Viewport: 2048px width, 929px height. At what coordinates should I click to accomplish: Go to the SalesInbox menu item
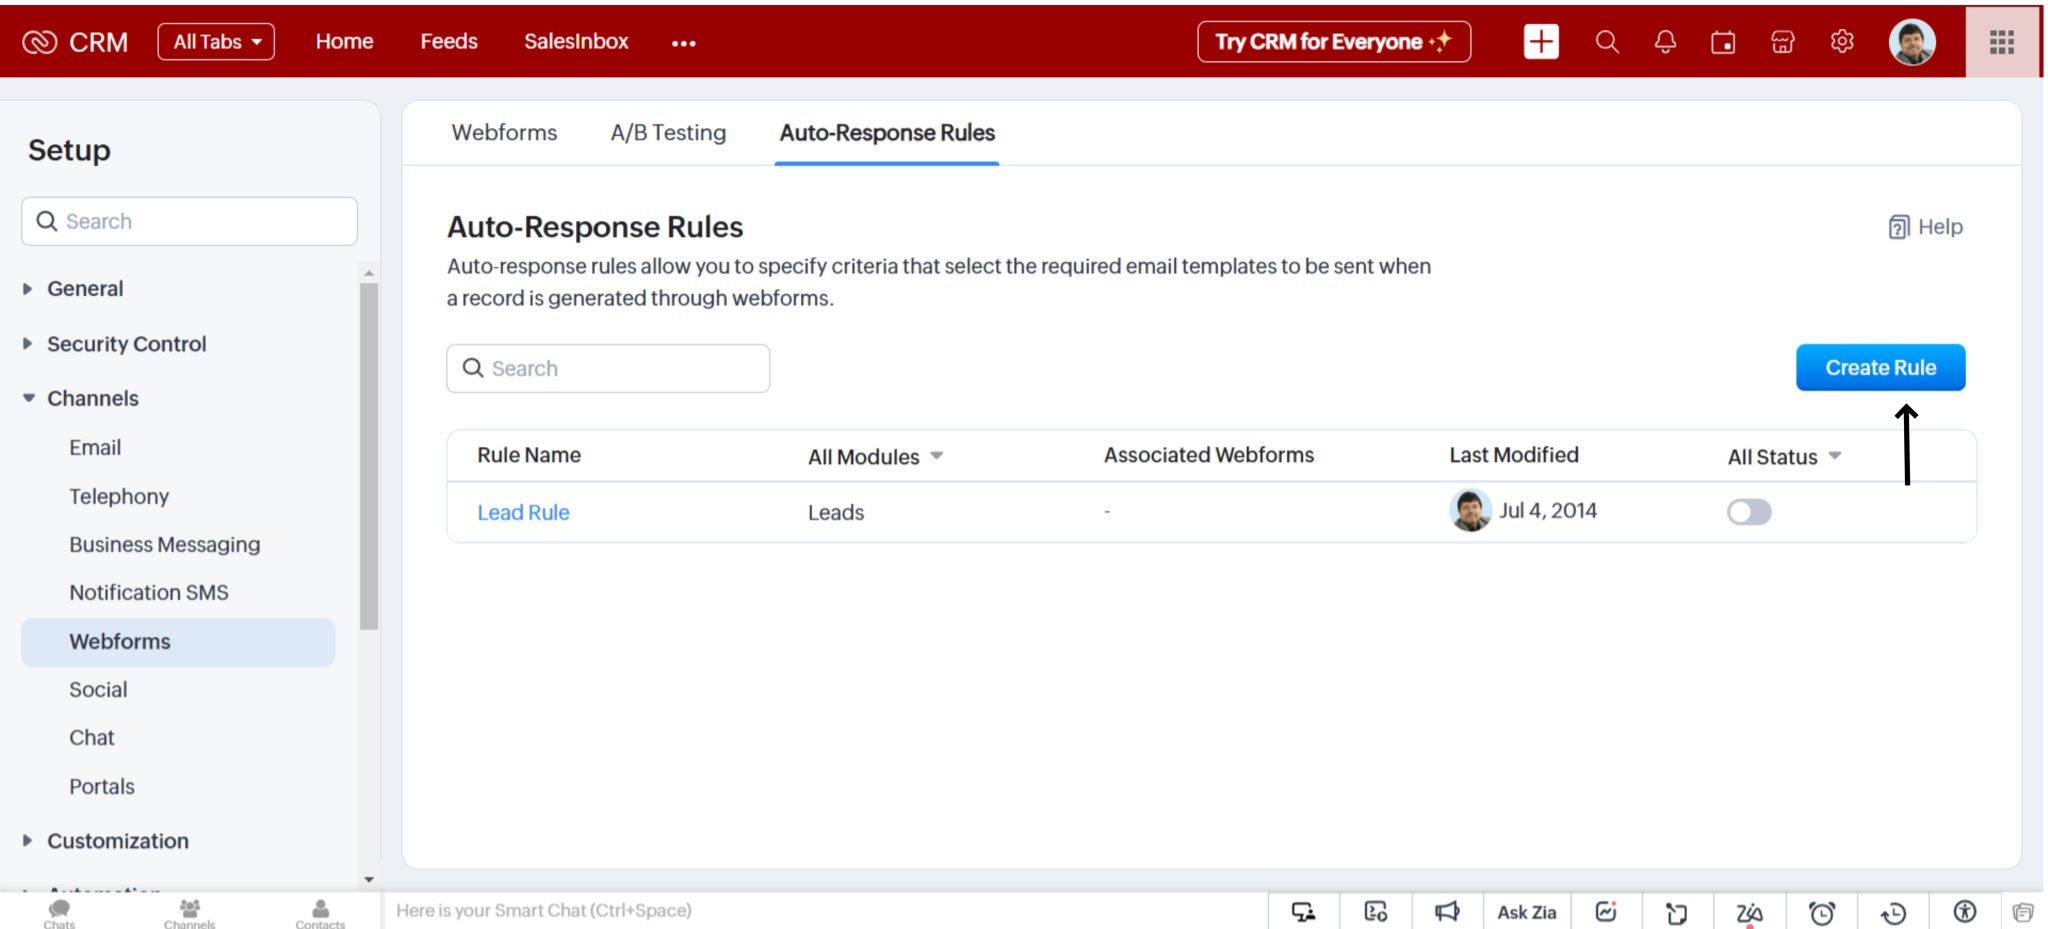click(576, 41)
